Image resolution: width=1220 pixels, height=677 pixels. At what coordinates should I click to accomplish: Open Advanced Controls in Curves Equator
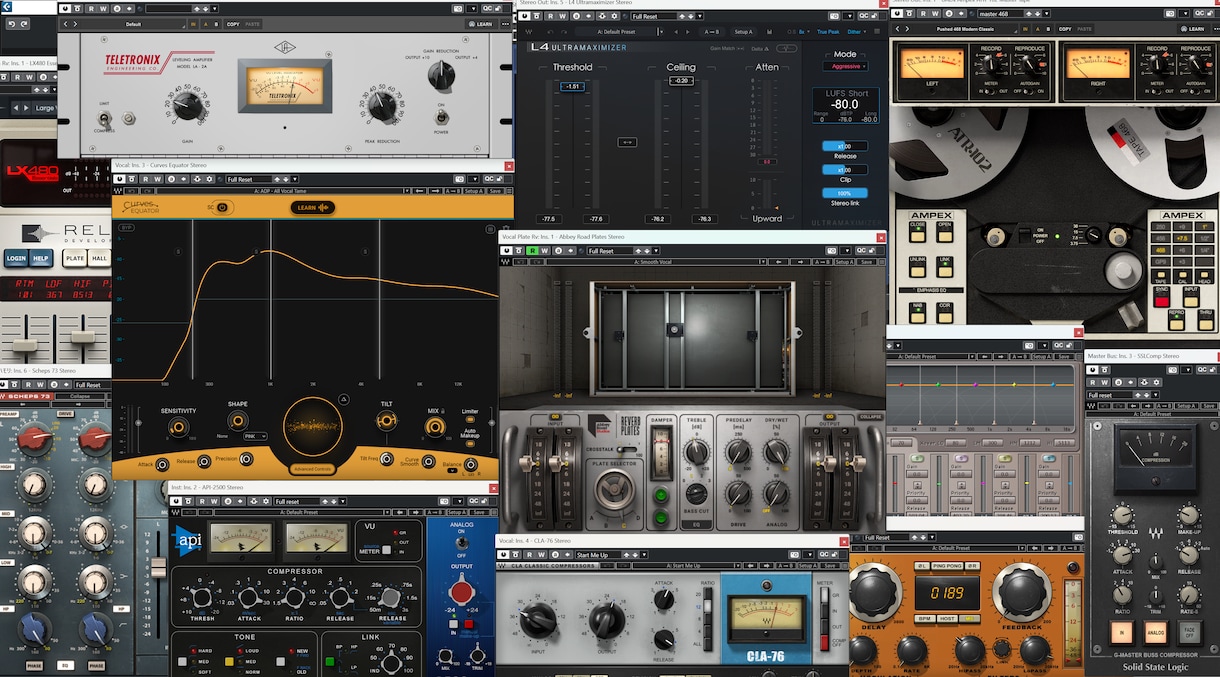(x=312, y=469)
